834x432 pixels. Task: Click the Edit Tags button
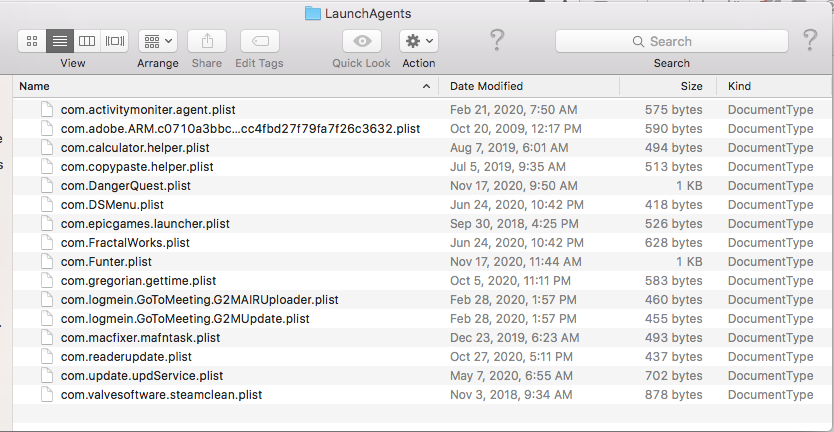click(x=260, y=41)
